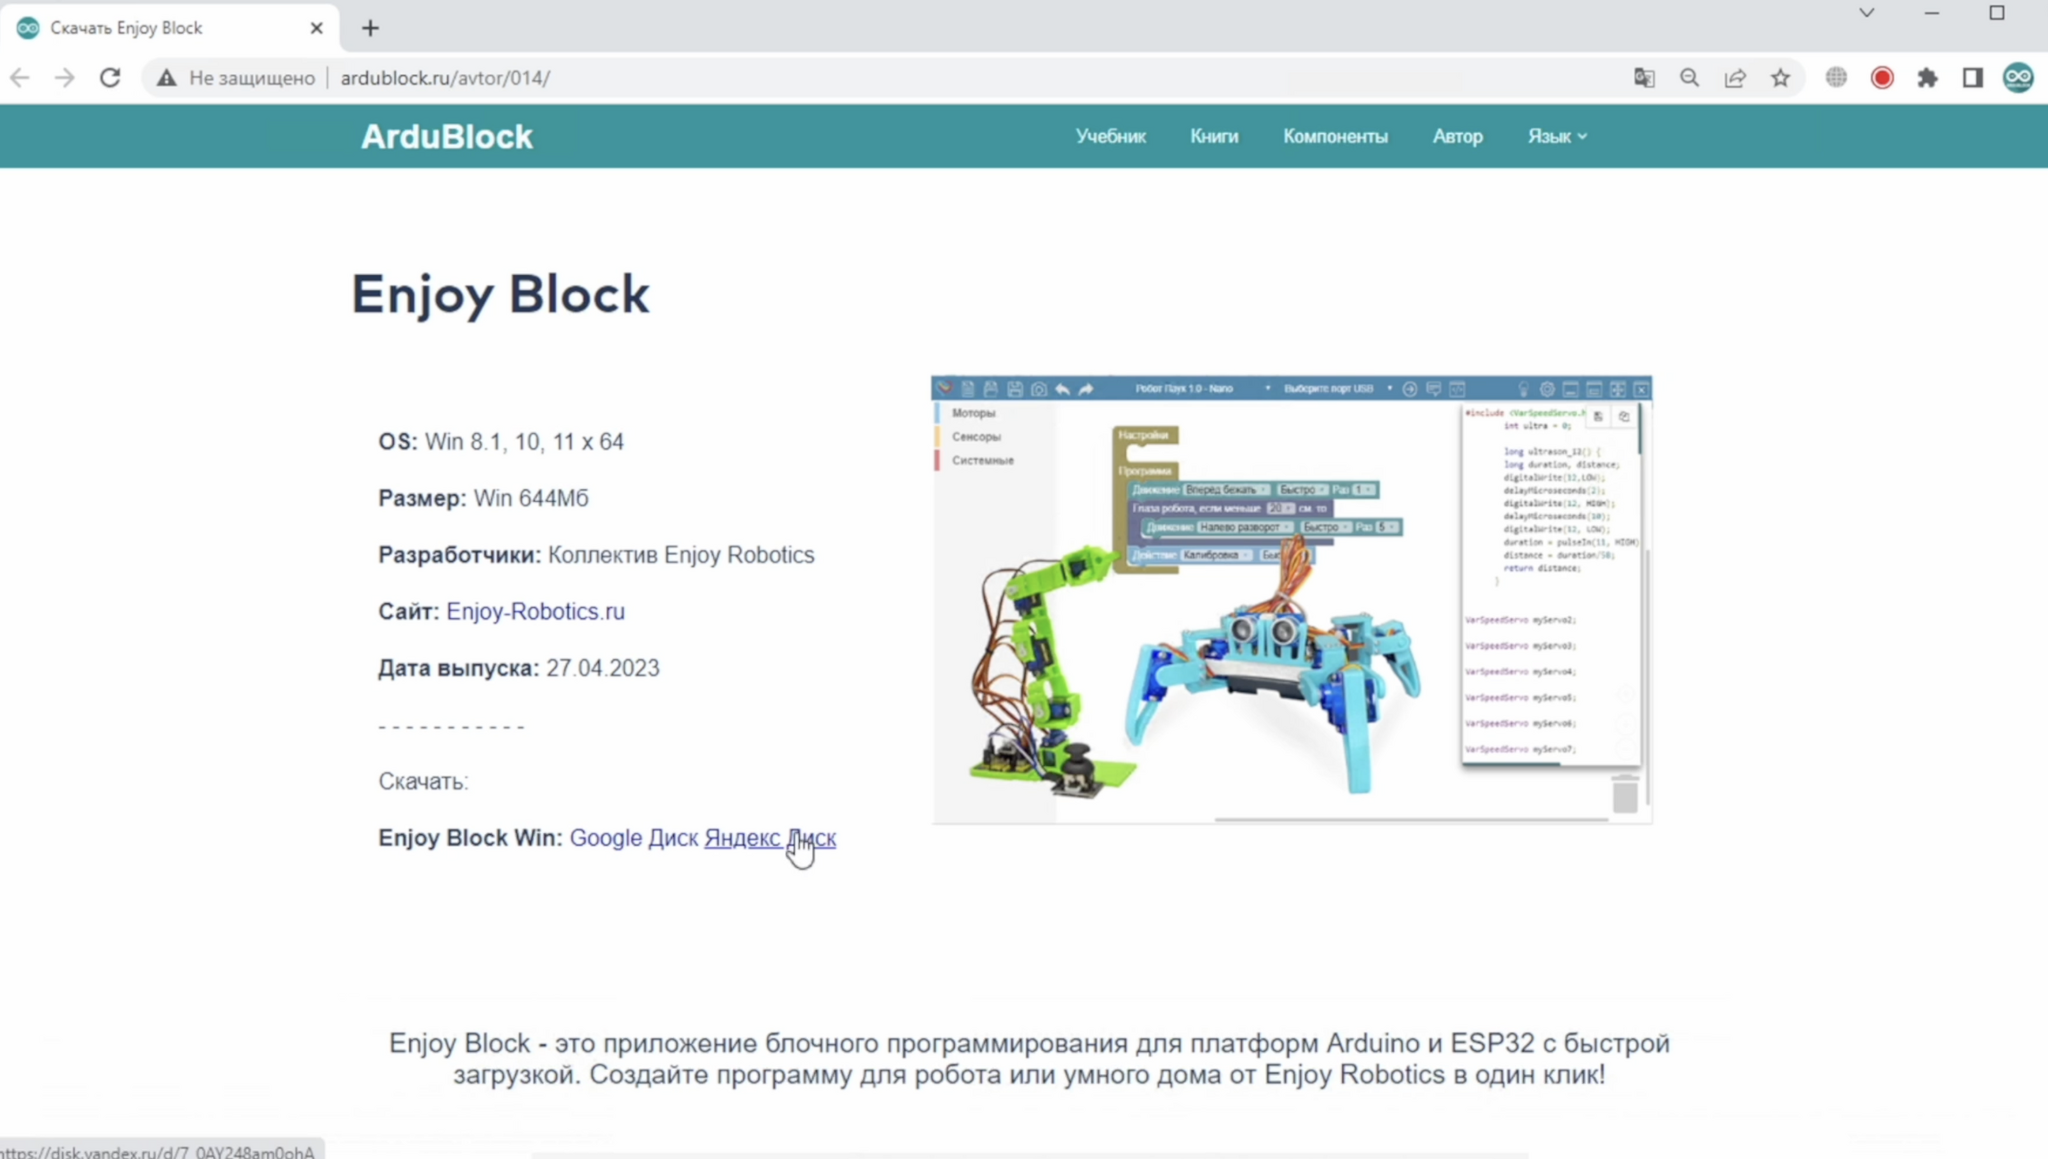Click the text 'Коллектив Enjoy Robotics'
The width and height of the screenshot is (2048, 1159).
tap(681, 555)
